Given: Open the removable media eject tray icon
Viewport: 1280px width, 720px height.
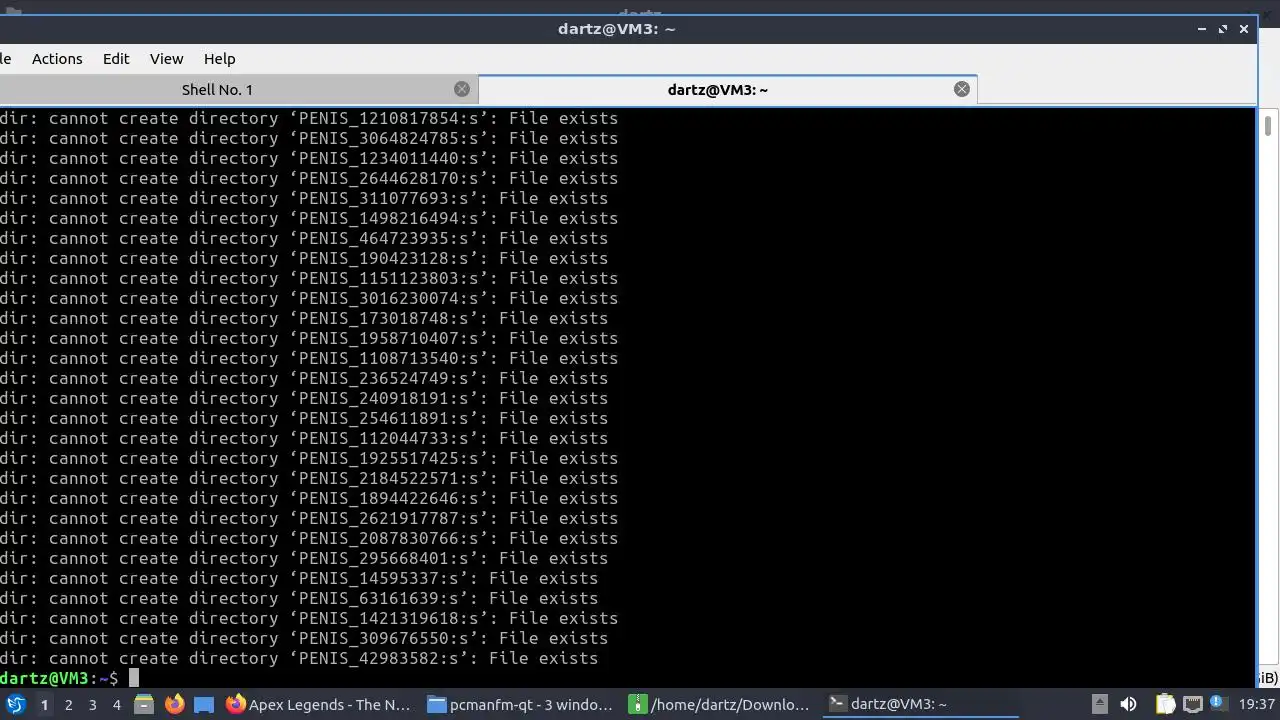Looking at the screenshot, I should click(x=1099, y=704).
